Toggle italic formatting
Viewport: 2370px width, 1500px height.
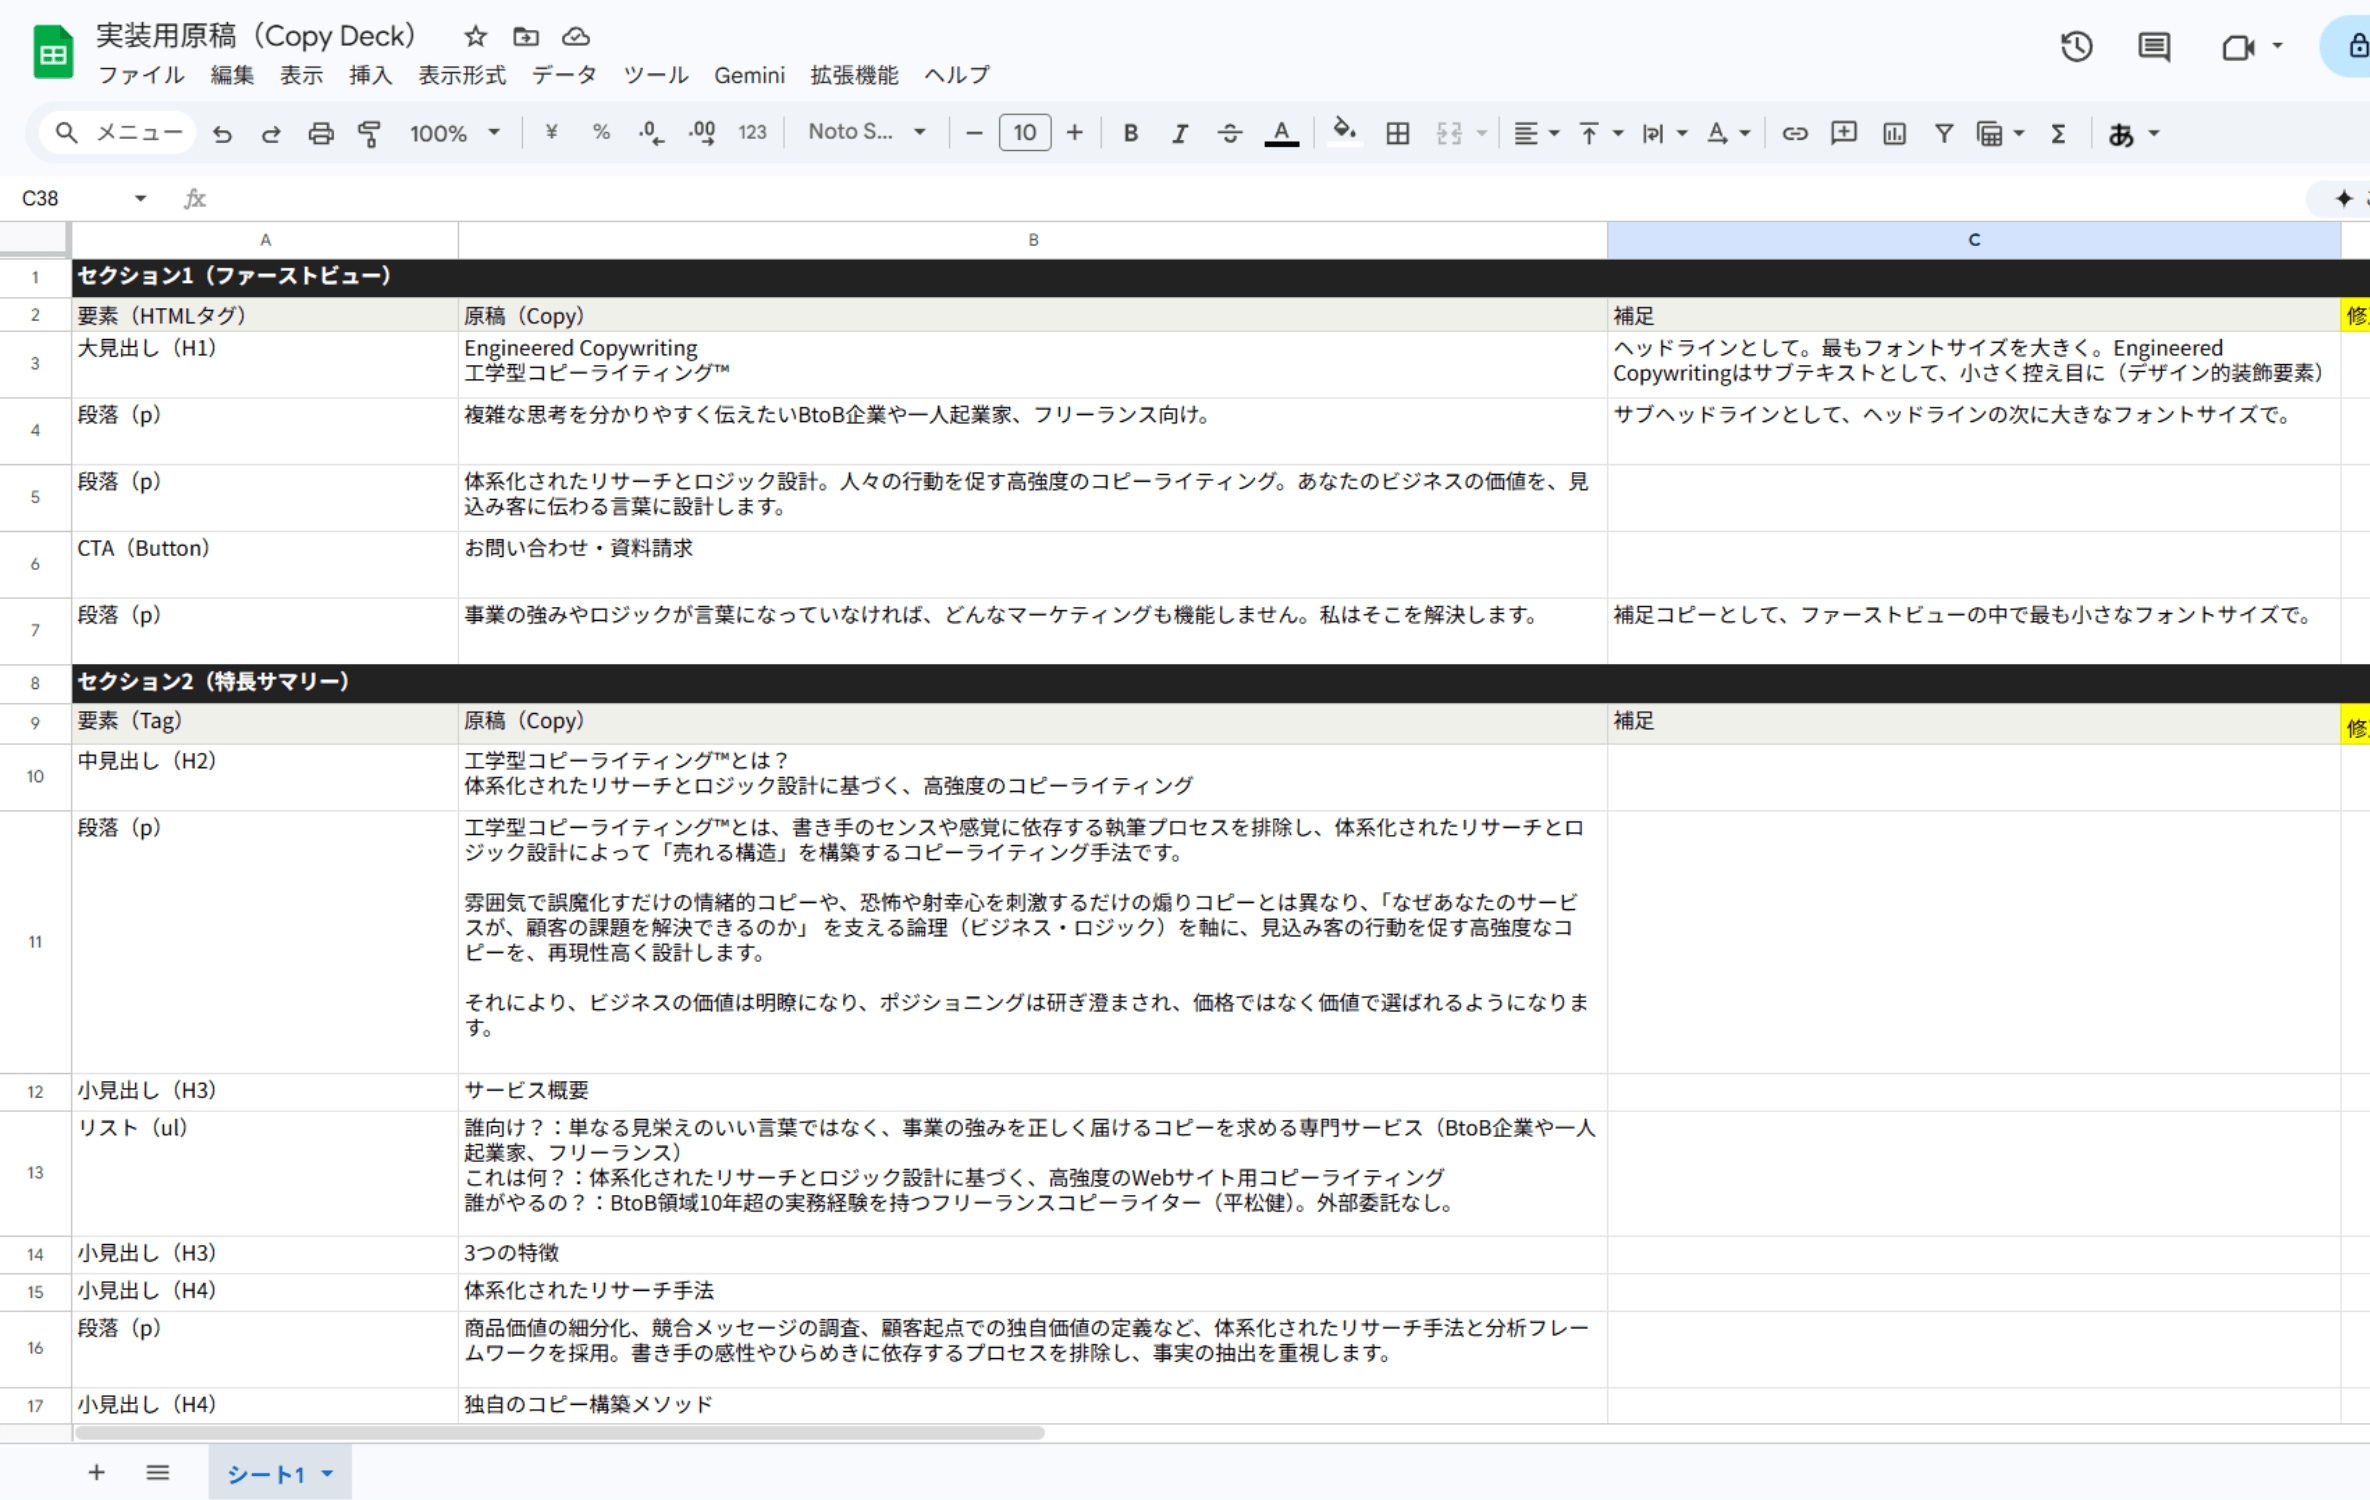pyautogui.click(x=1180, y=133)
